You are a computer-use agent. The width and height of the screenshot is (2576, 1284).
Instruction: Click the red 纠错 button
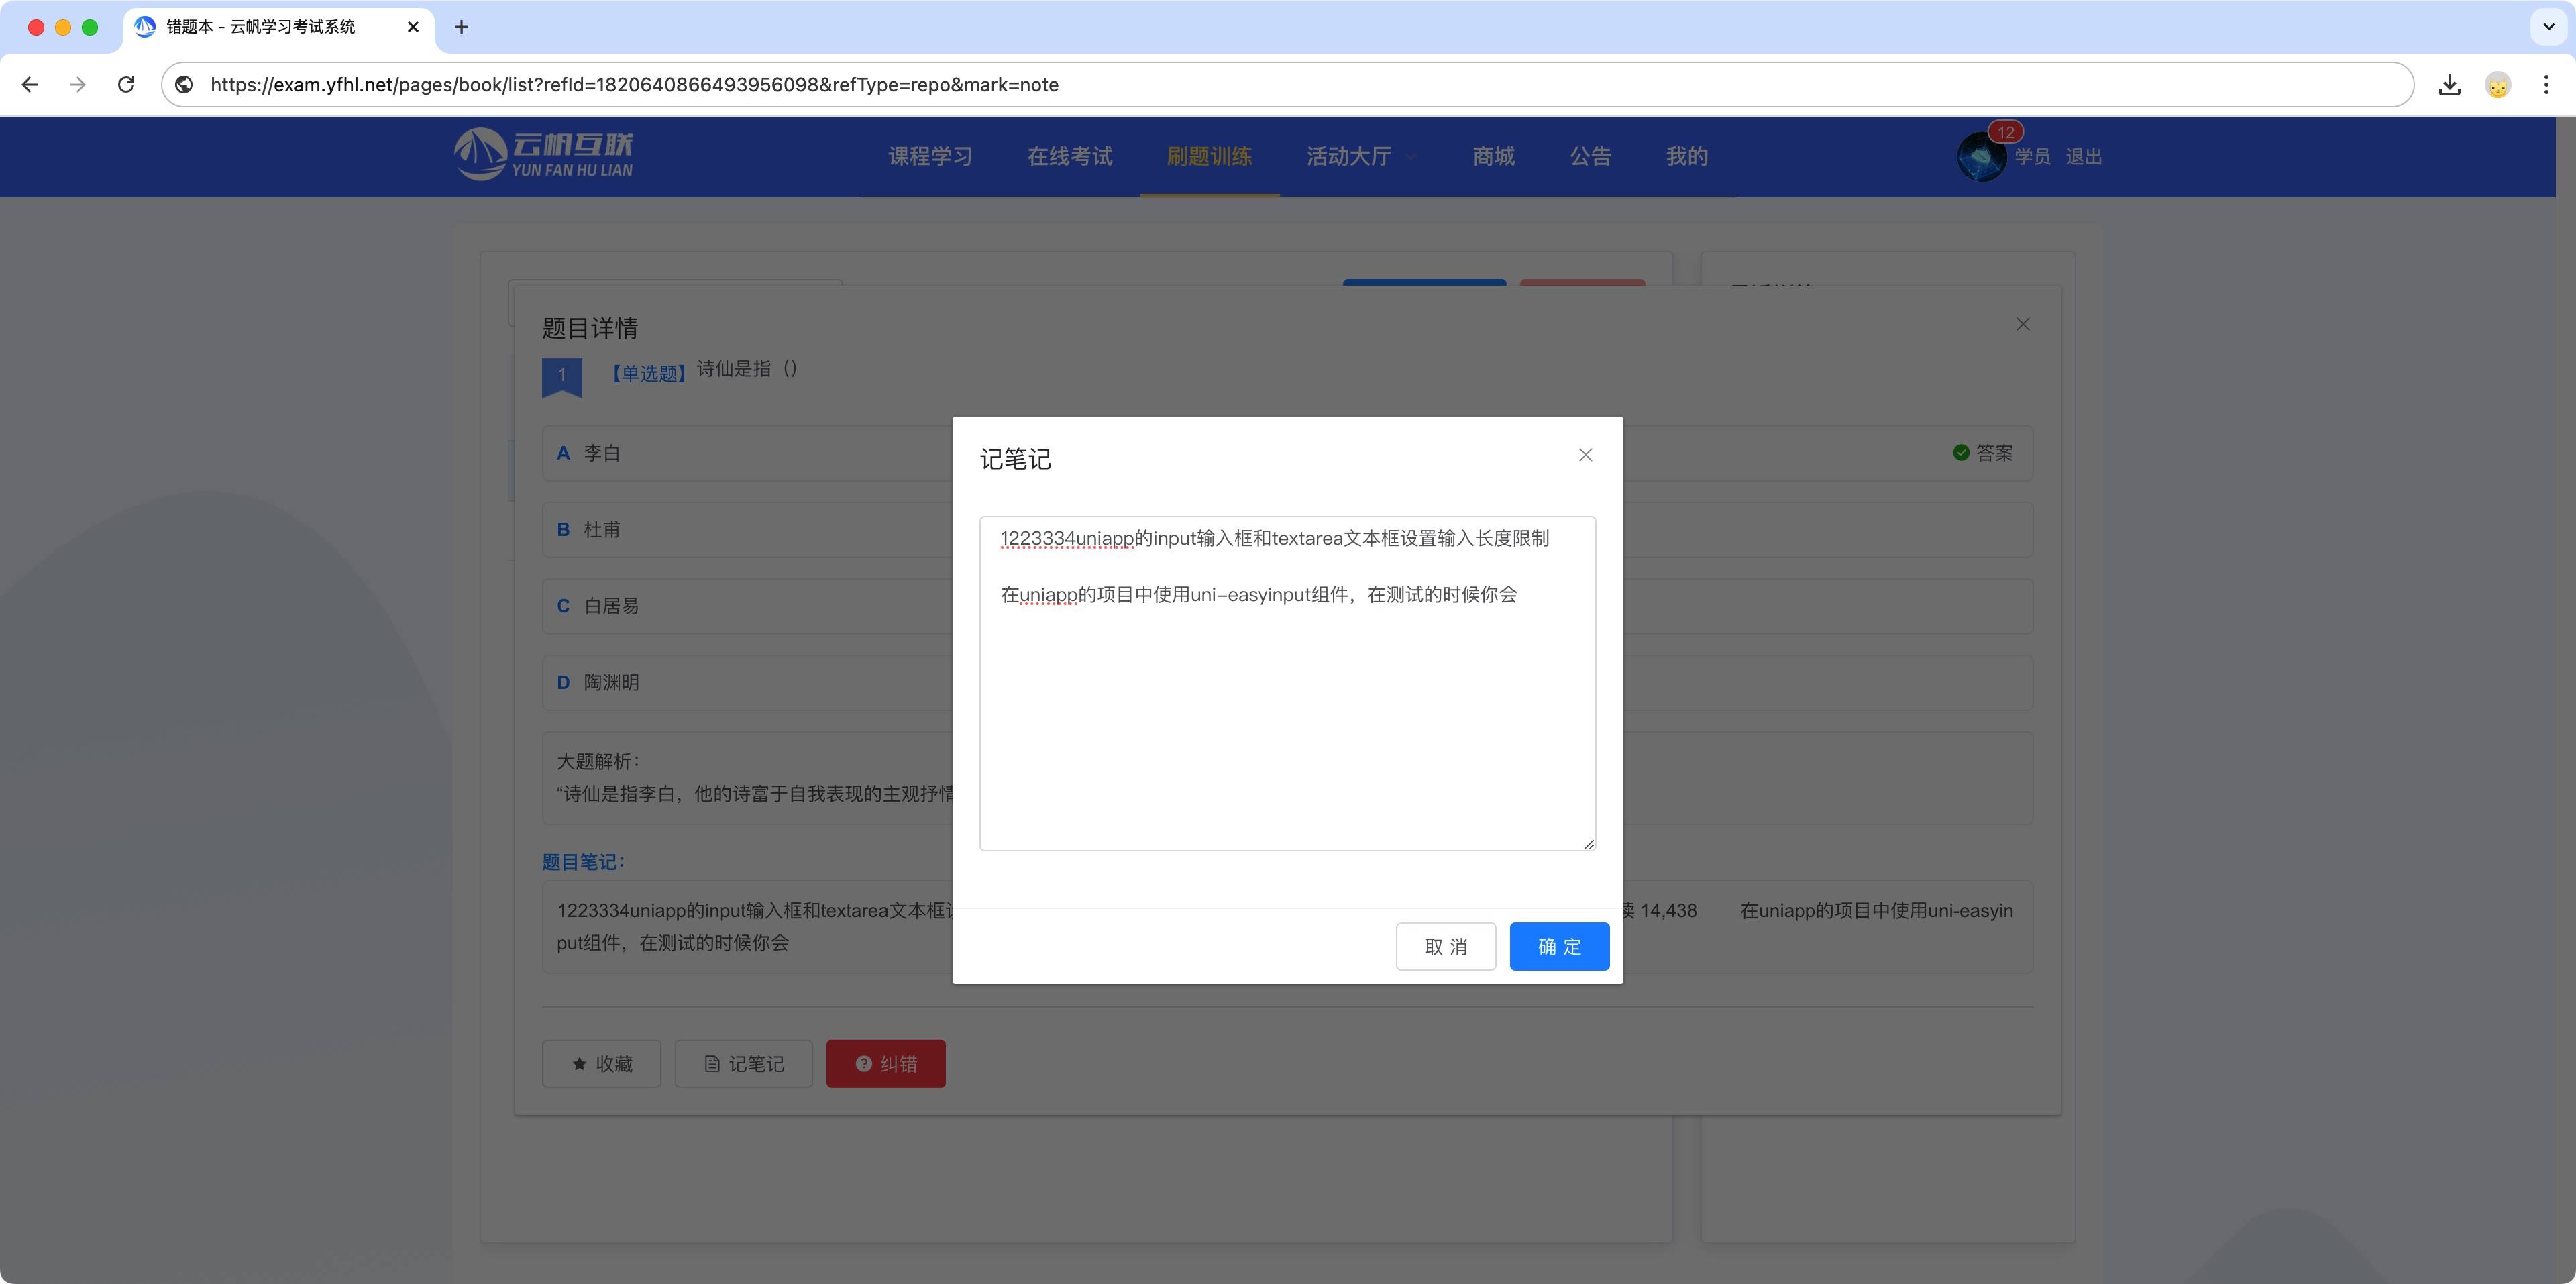coord(885,1064)
